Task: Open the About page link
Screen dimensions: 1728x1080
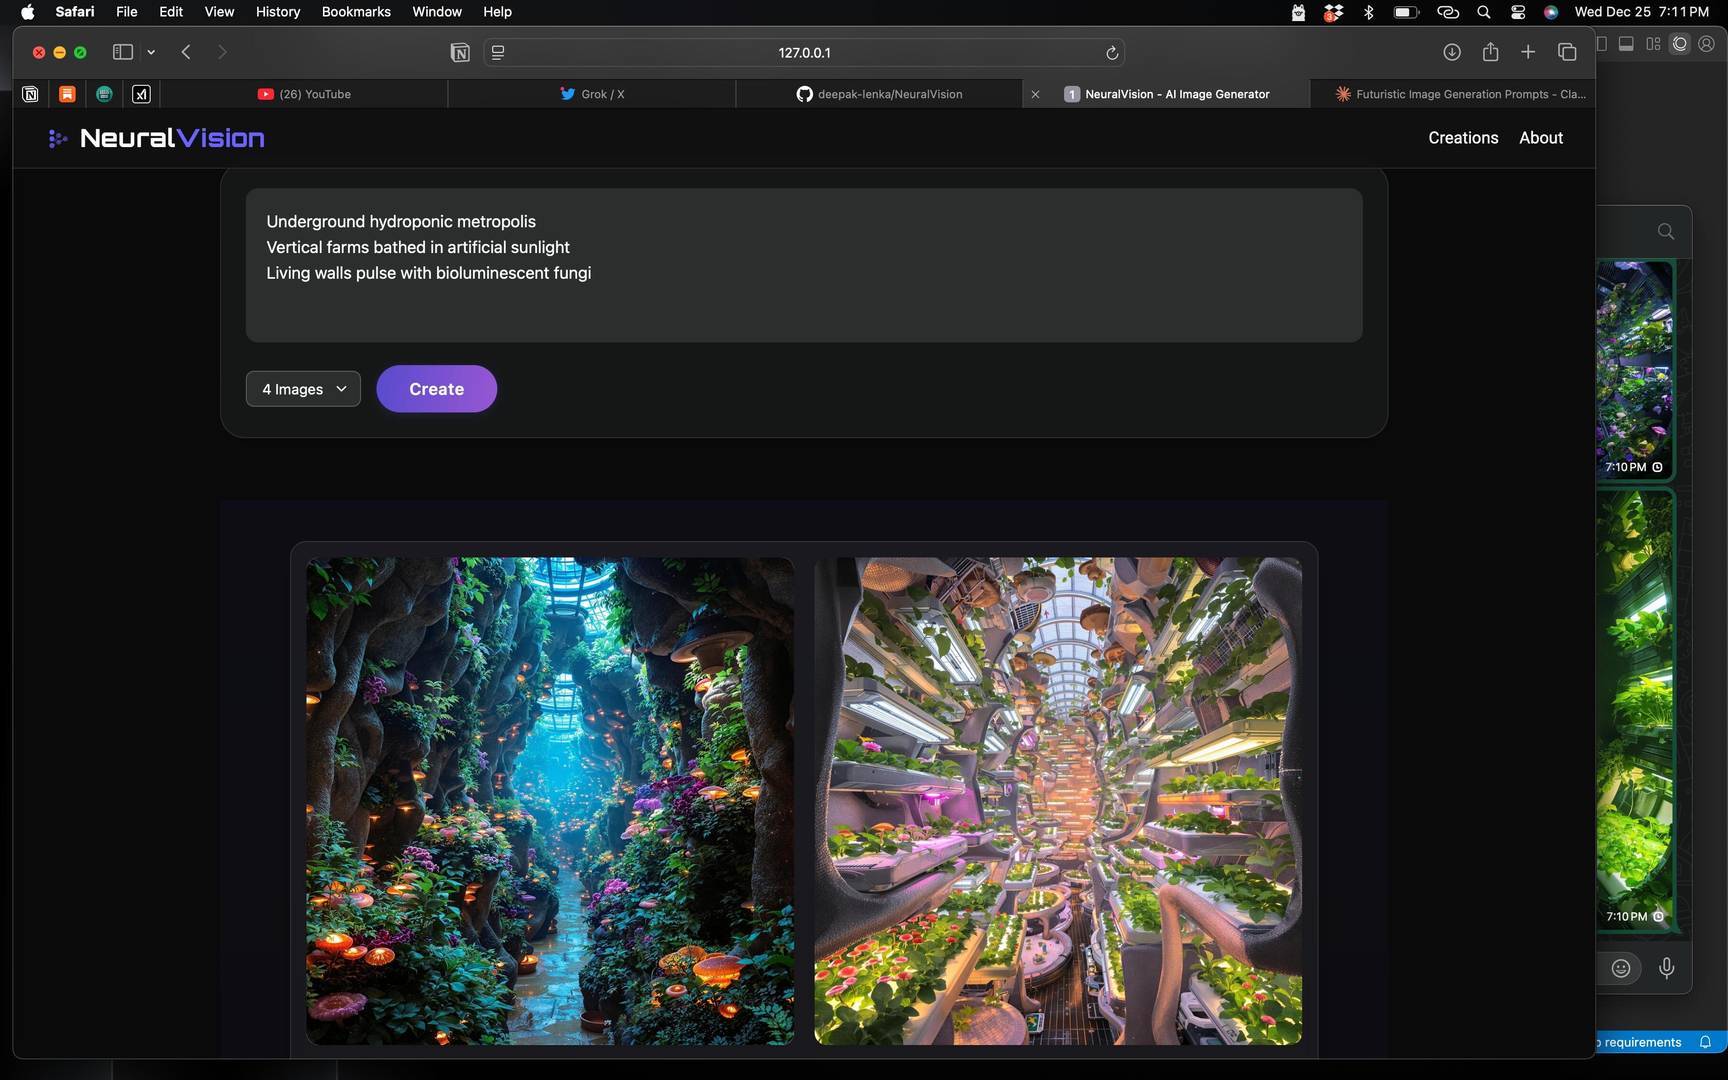Action: pyautogui.click(x=1541, y=138)
